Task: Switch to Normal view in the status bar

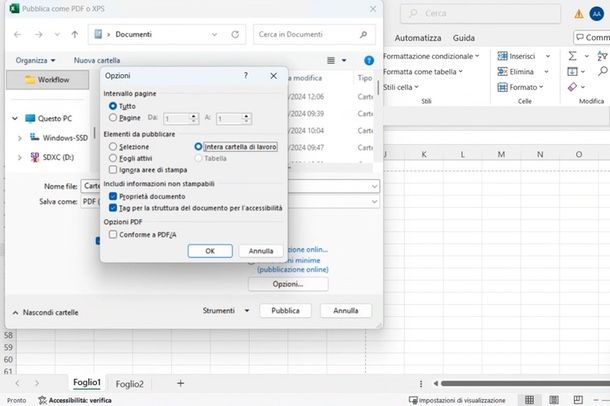Action: [x=529, y=400]
